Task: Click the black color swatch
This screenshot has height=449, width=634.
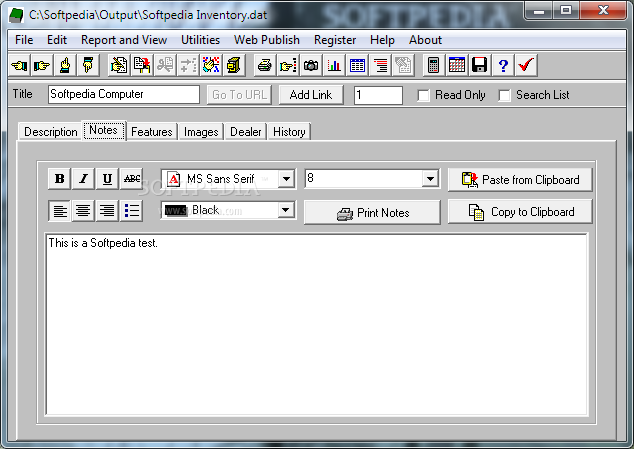Action: click(x=176, y=210)
